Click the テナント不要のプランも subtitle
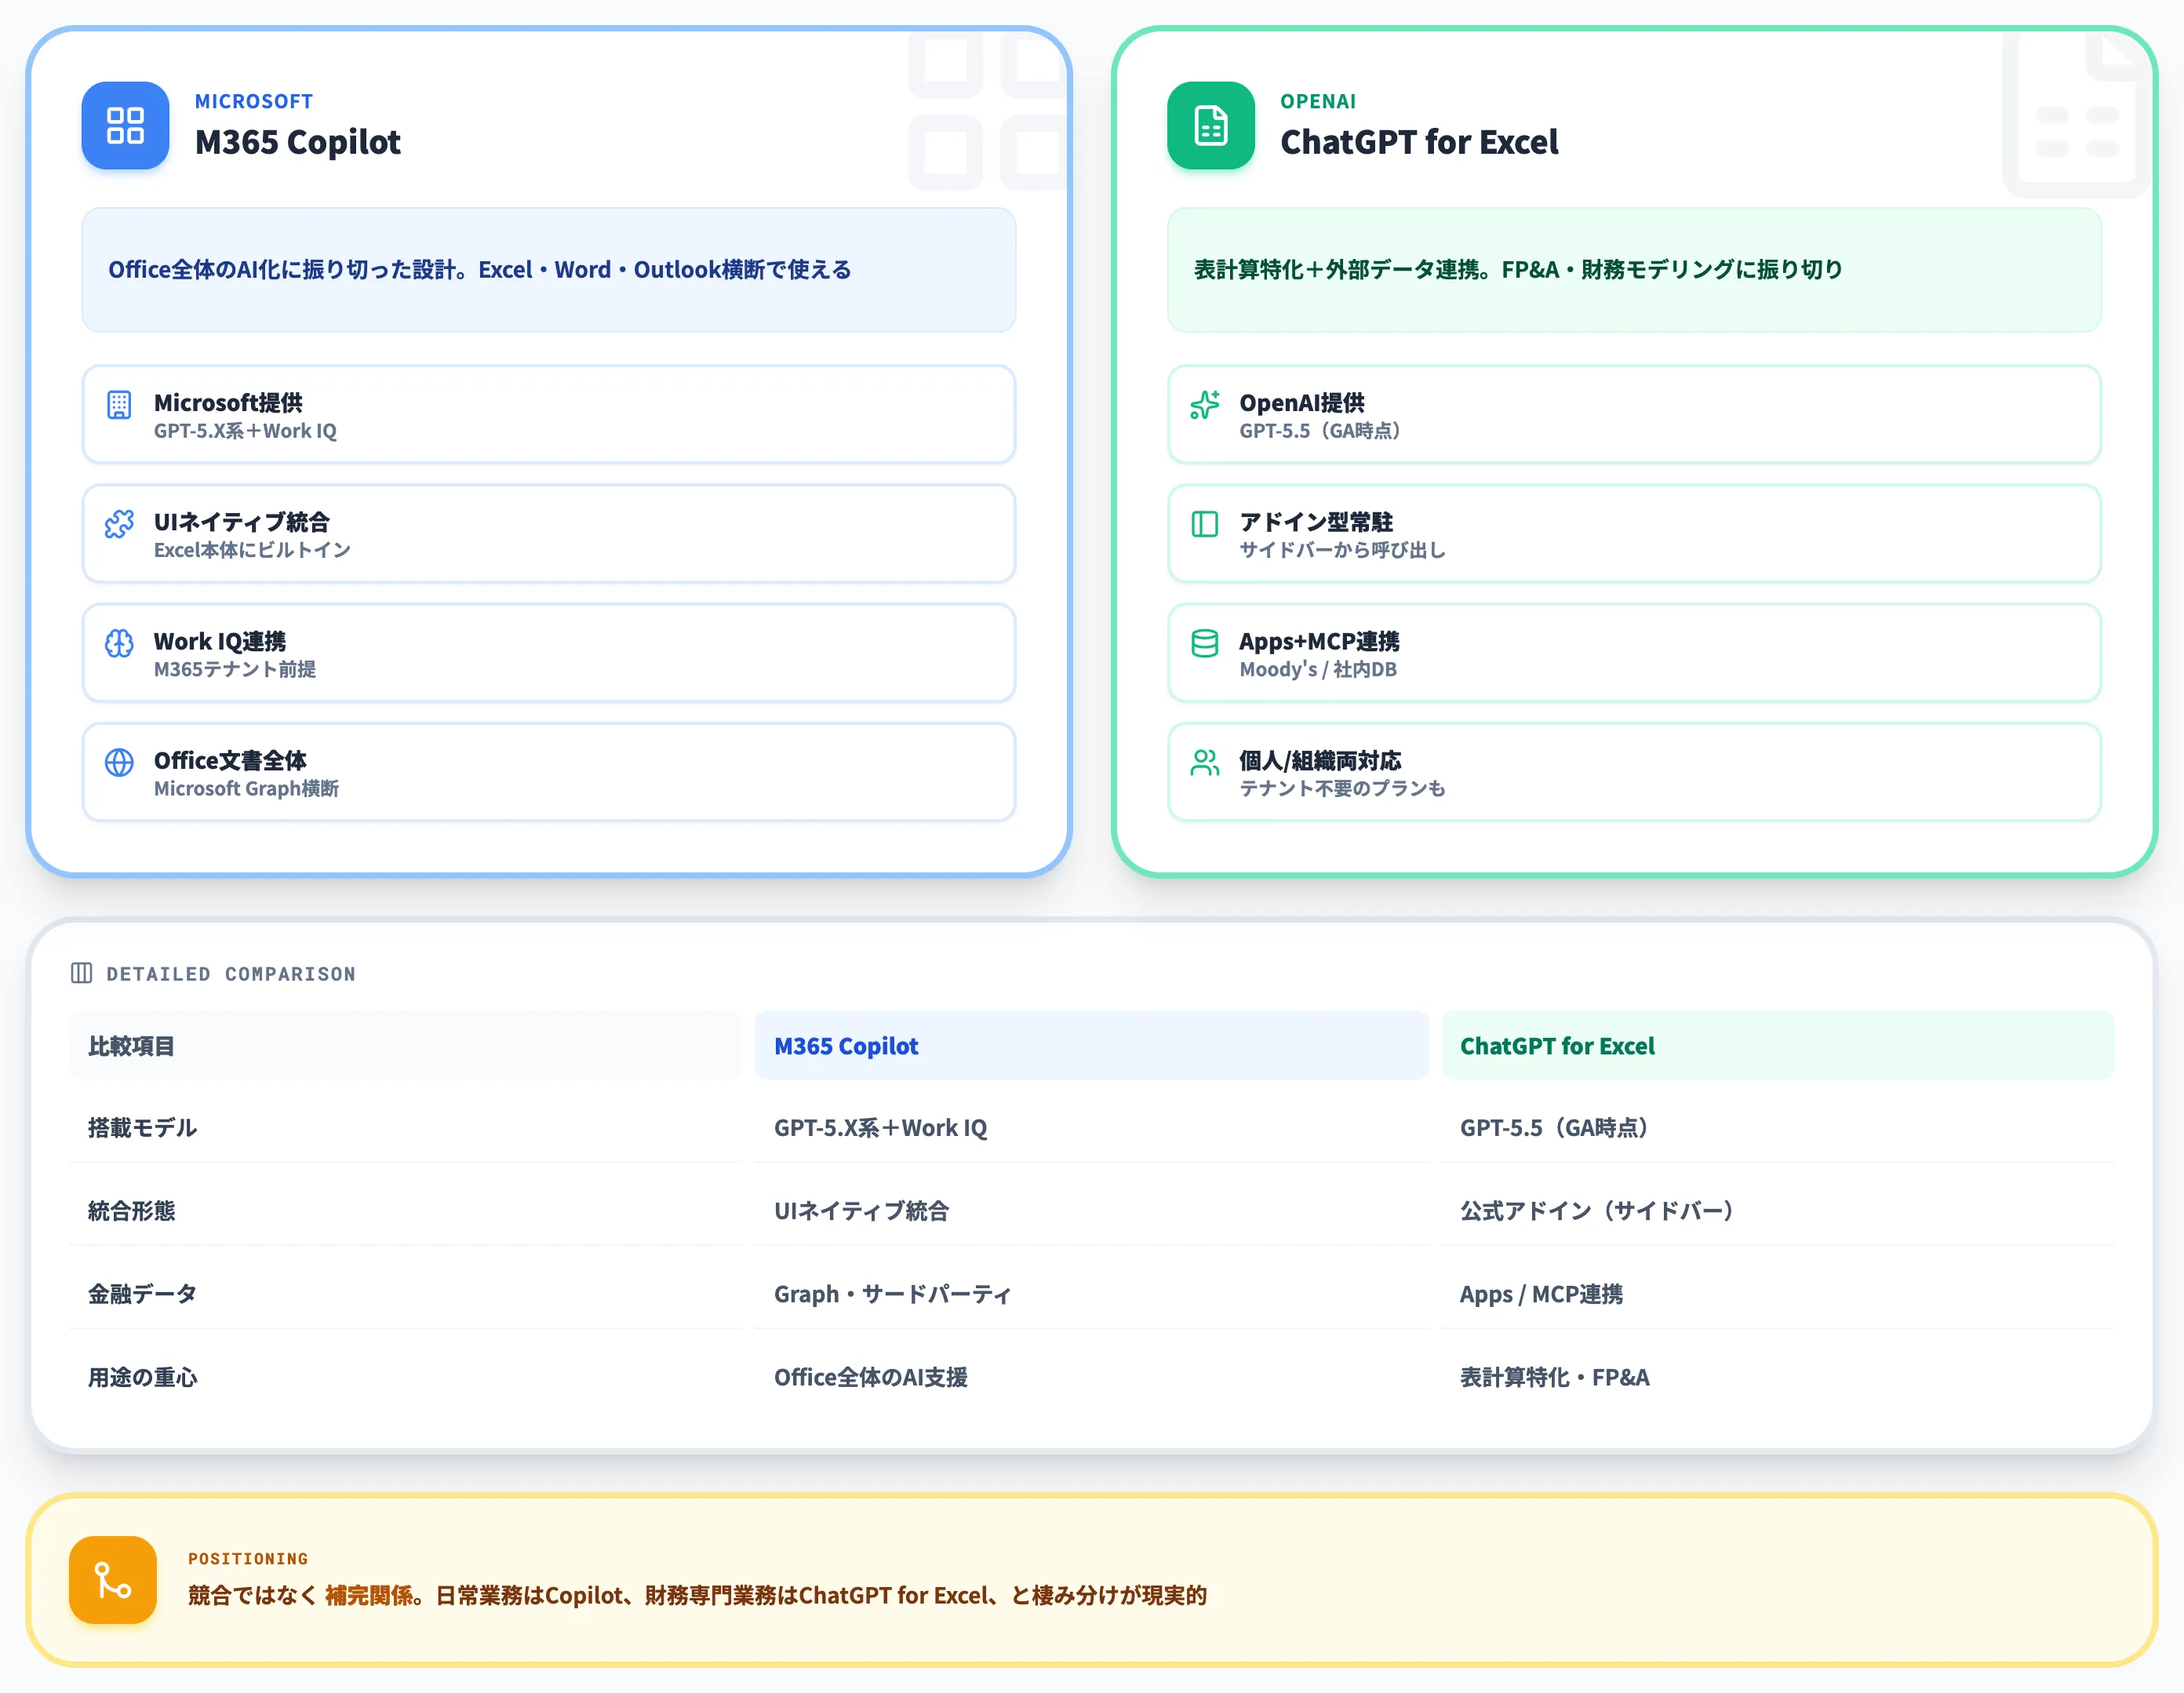The height and width of the screenshot is (1693, 2184). (1343, 788)
